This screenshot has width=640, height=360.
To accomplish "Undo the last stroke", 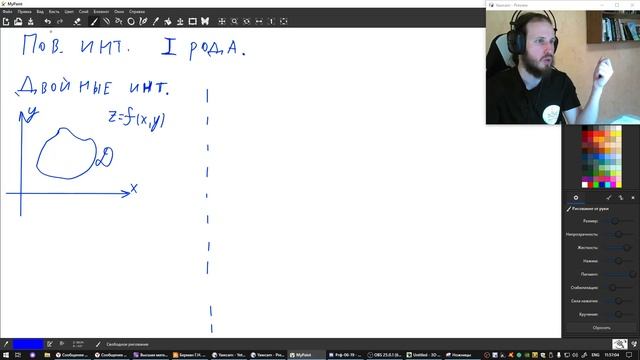I will tap(48, 22).
